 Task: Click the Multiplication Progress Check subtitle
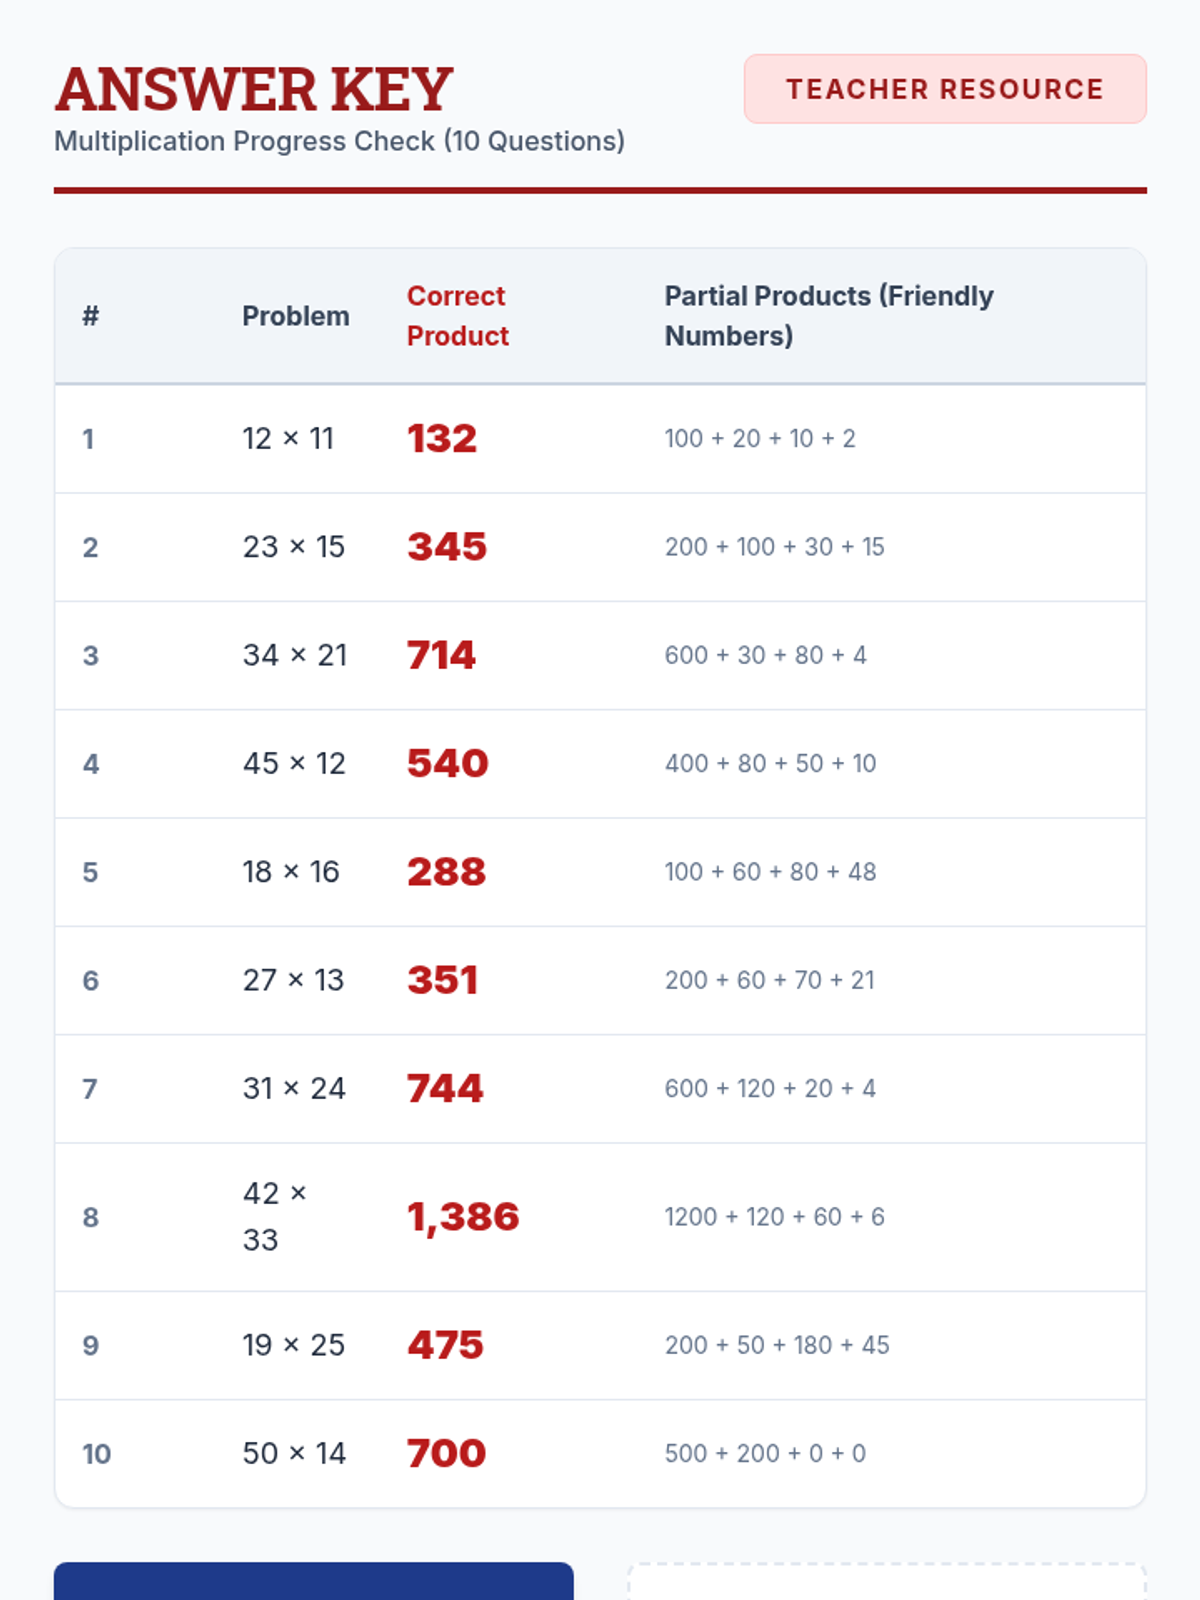[x=339, y=141]
